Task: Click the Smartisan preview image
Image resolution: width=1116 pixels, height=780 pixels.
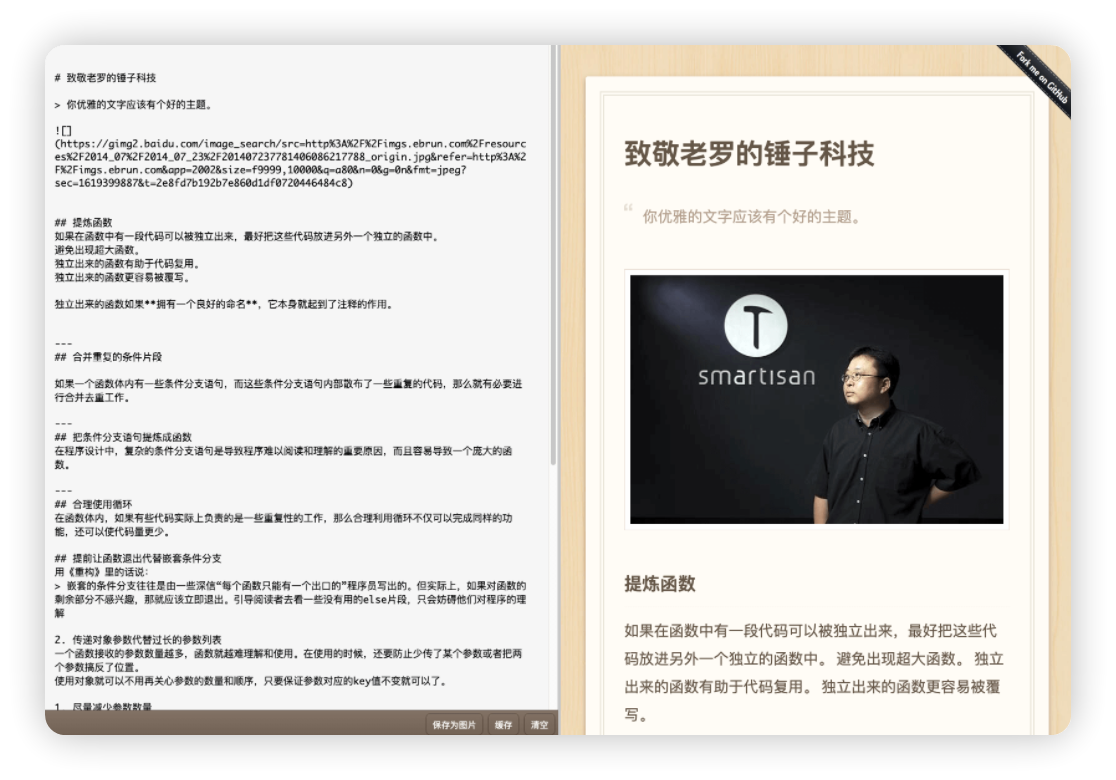Action: coord(816,399)
